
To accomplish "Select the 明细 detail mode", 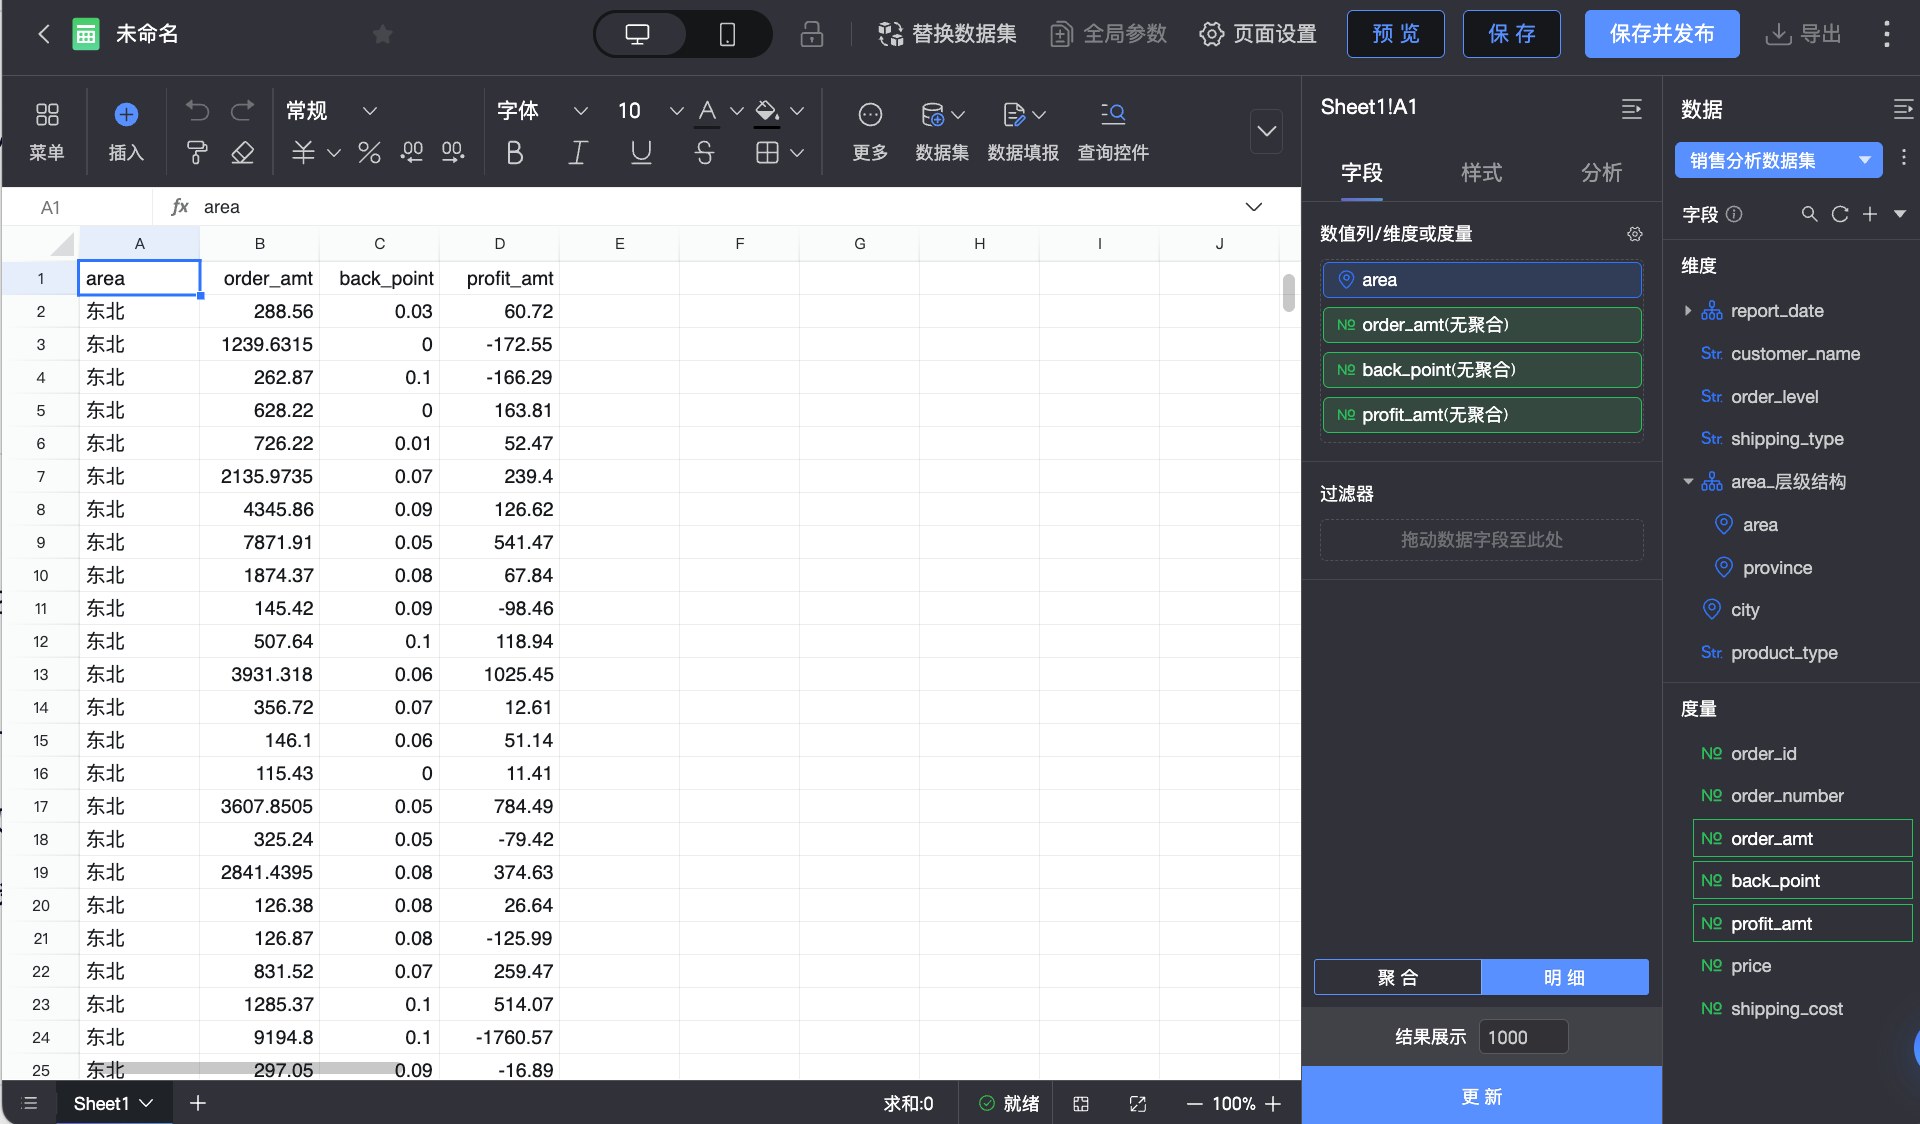I will pyautogui.click(x=1564, y=977).
